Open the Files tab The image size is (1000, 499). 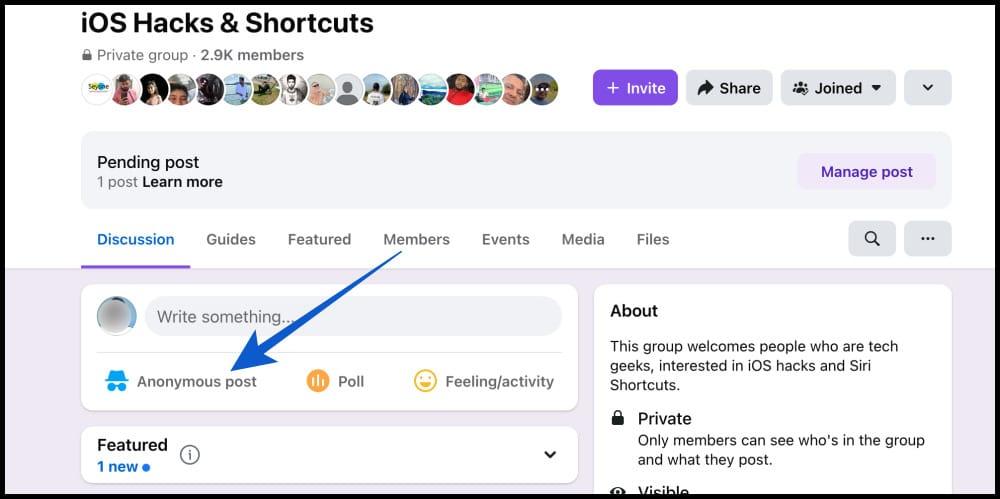tap(653, 239)
